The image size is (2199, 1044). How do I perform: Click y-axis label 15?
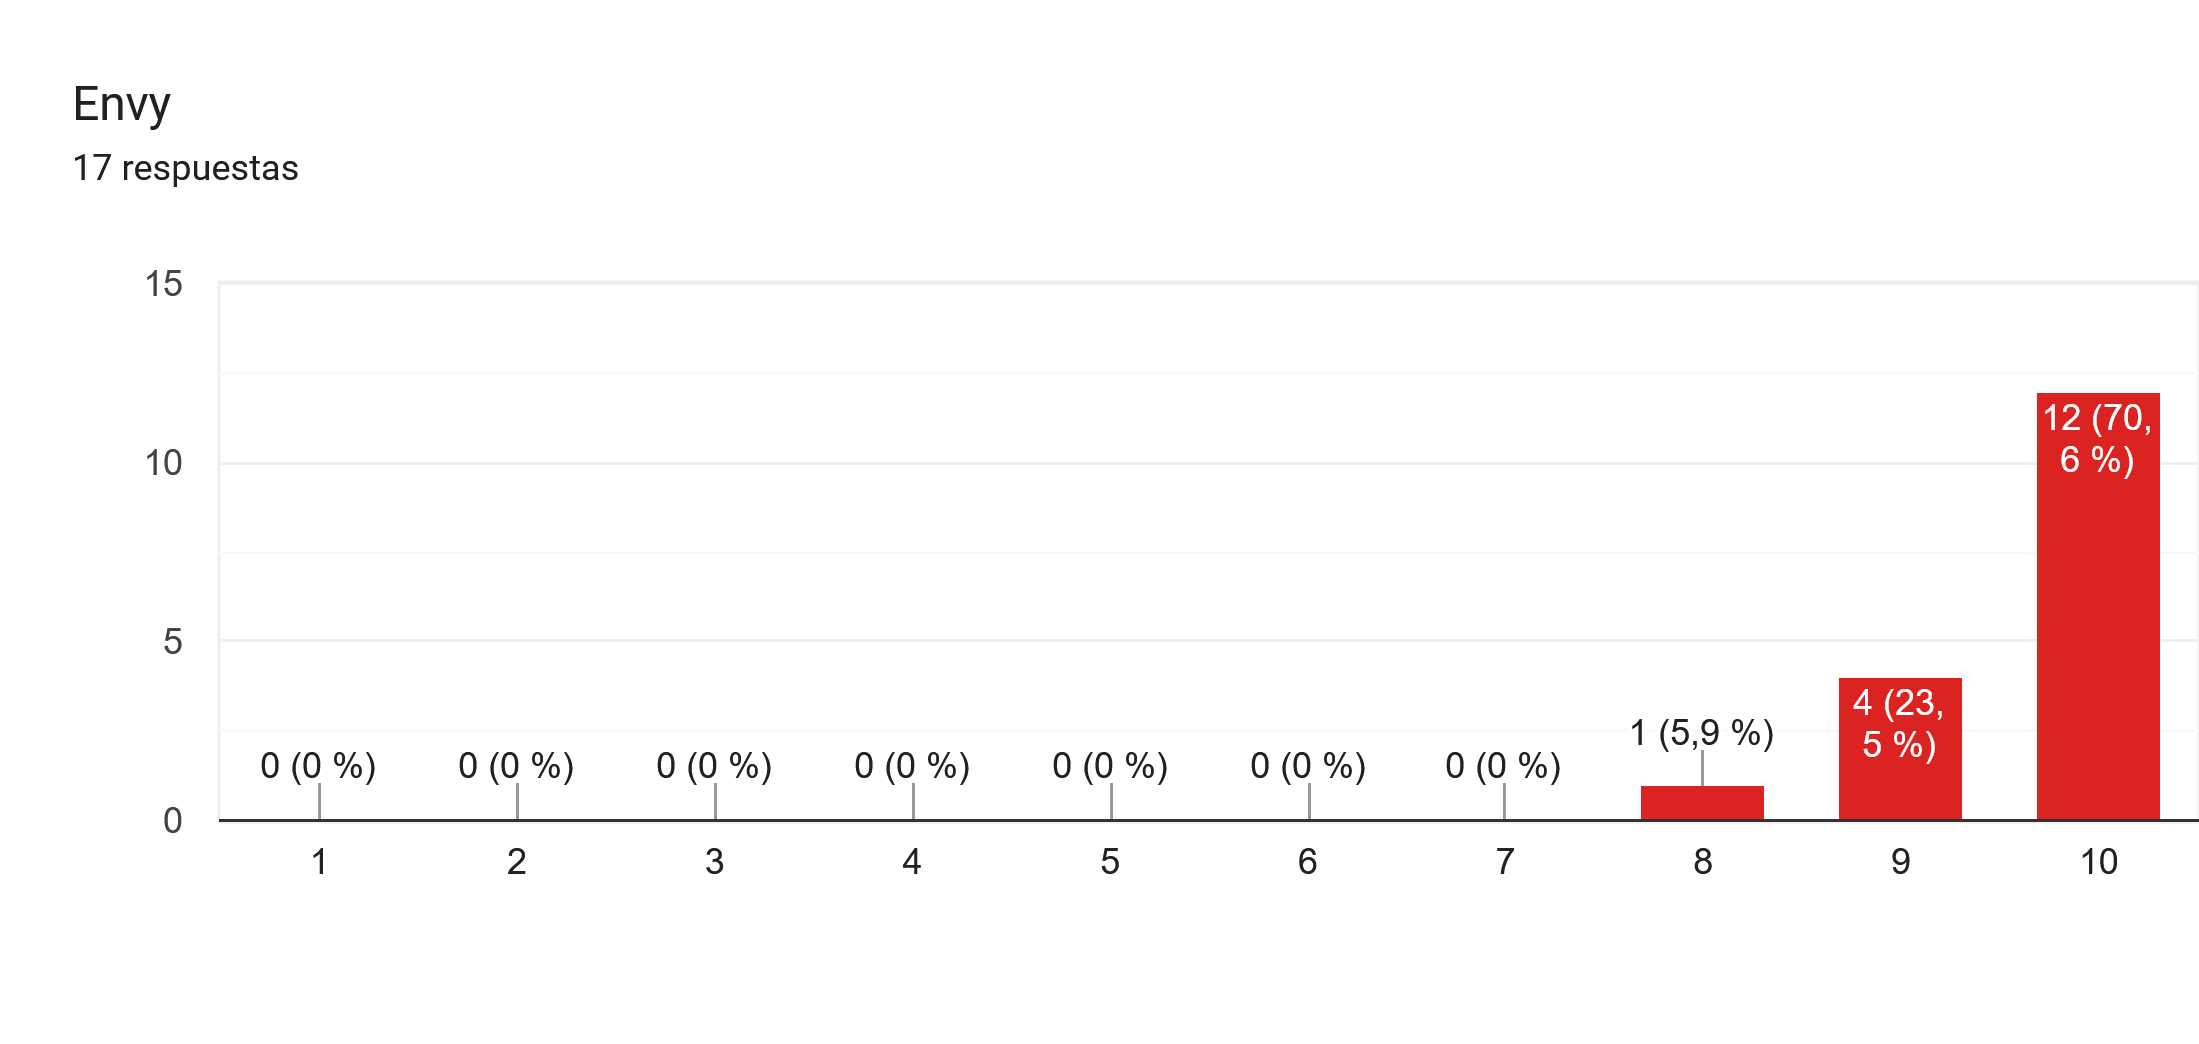coord(164,284)
